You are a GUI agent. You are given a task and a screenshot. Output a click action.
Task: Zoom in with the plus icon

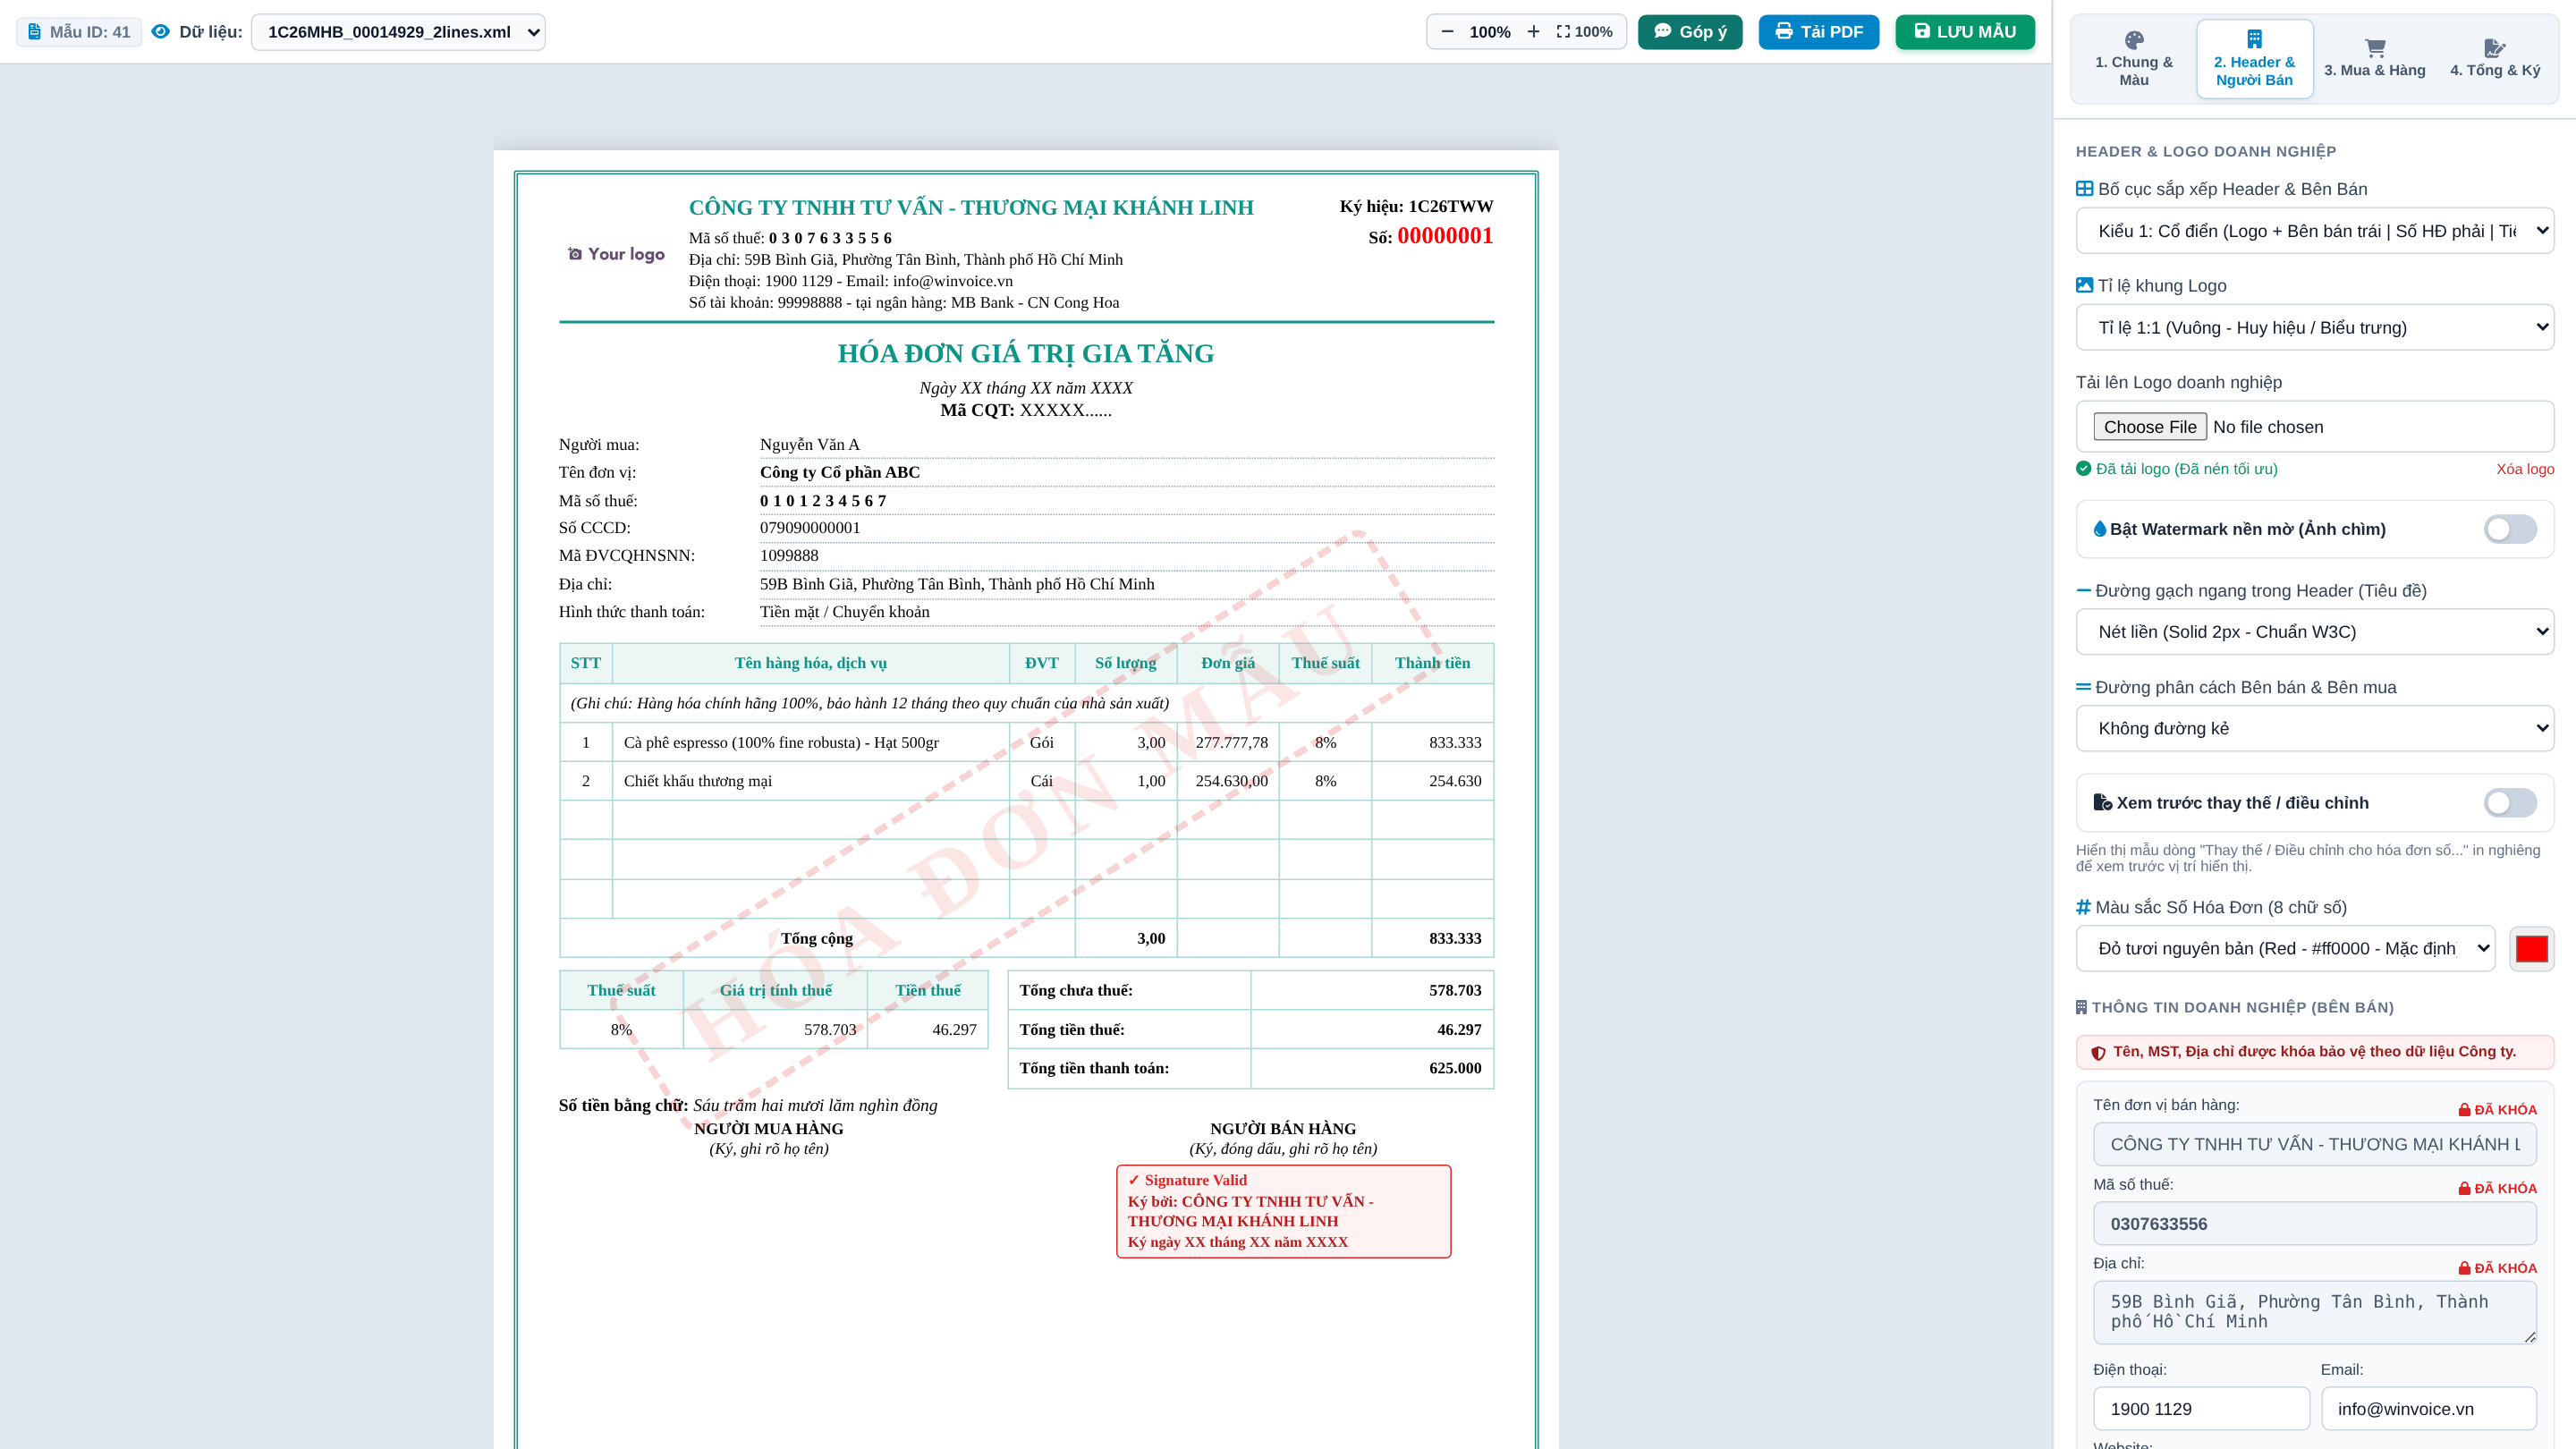point(1533,32)
